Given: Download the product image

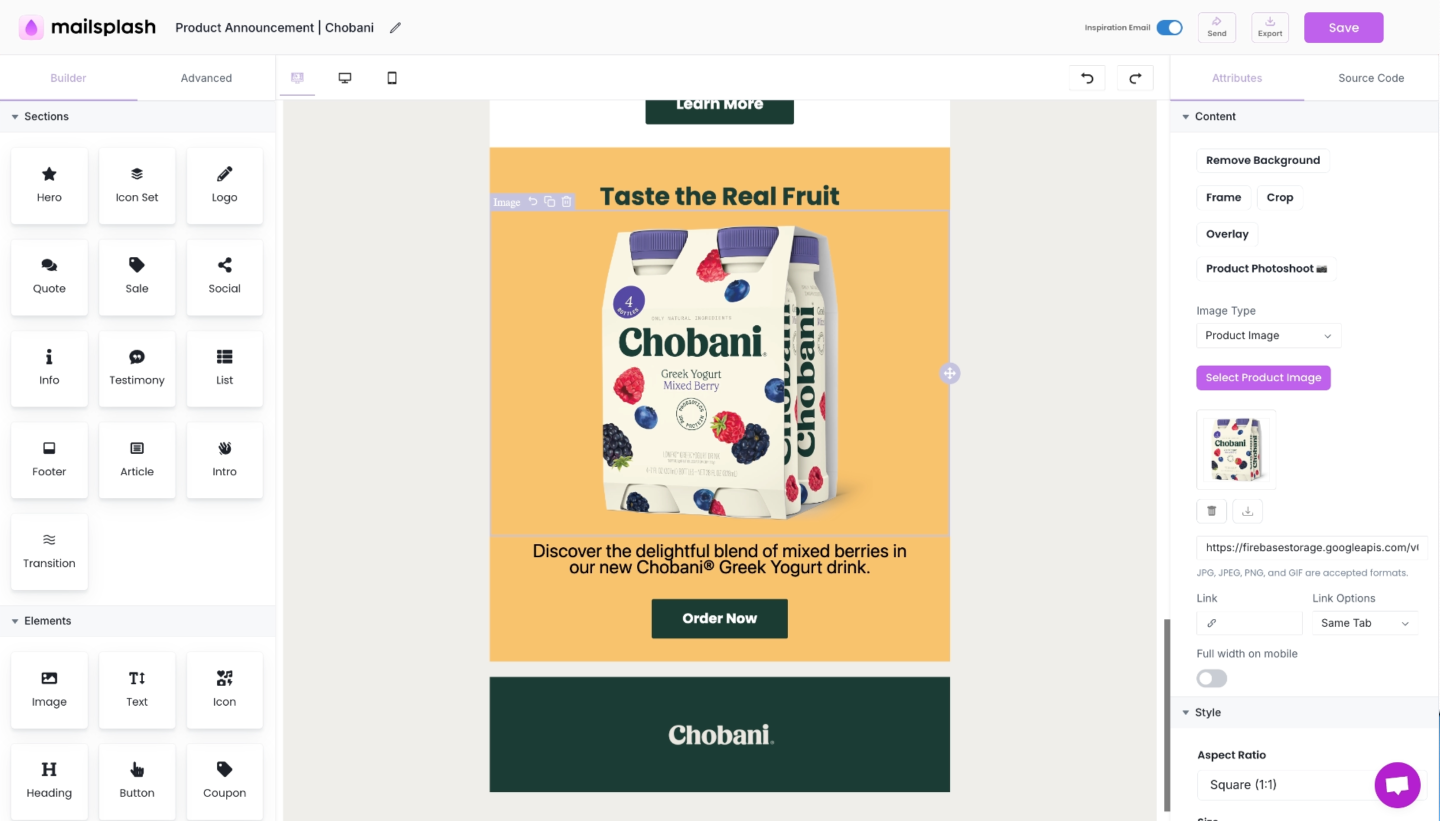Looking at the screenshot, I should (x=1247, y=511).
